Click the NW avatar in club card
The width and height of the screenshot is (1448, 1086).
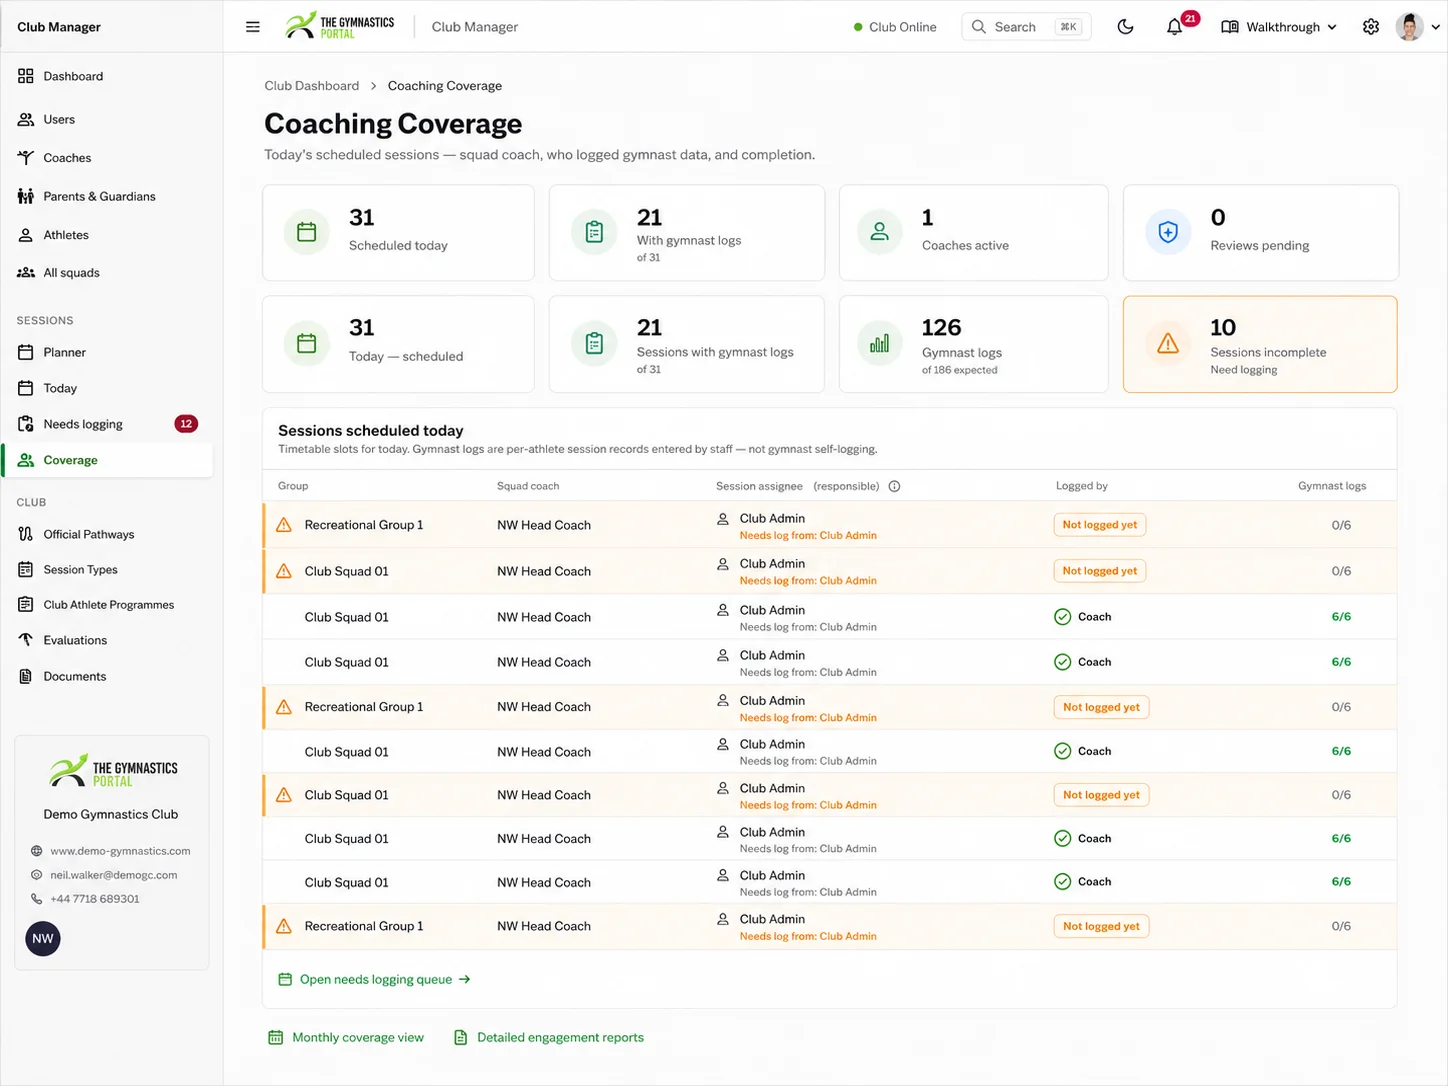click(43, 939)
